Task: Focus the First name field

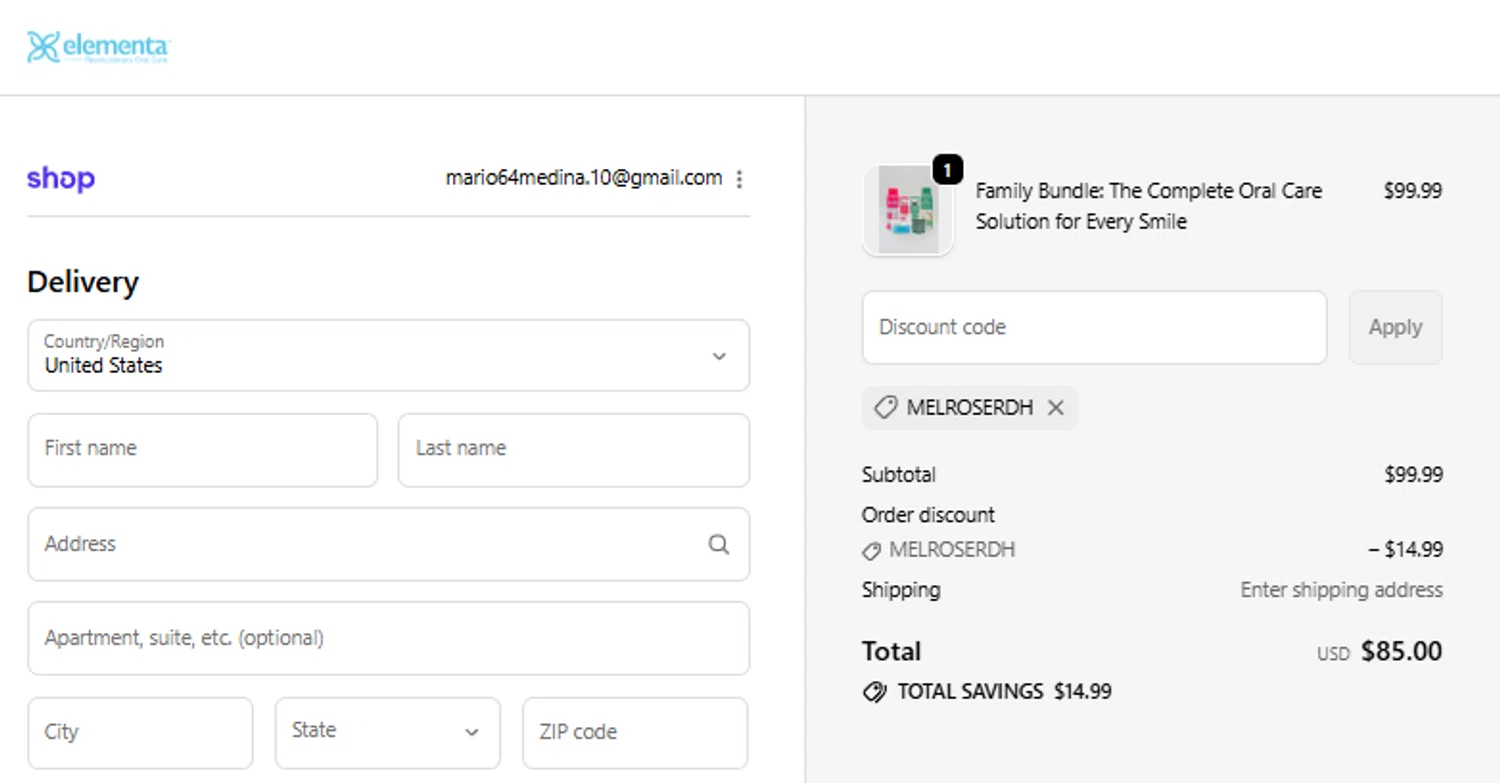Action: [x=202, y=450]
